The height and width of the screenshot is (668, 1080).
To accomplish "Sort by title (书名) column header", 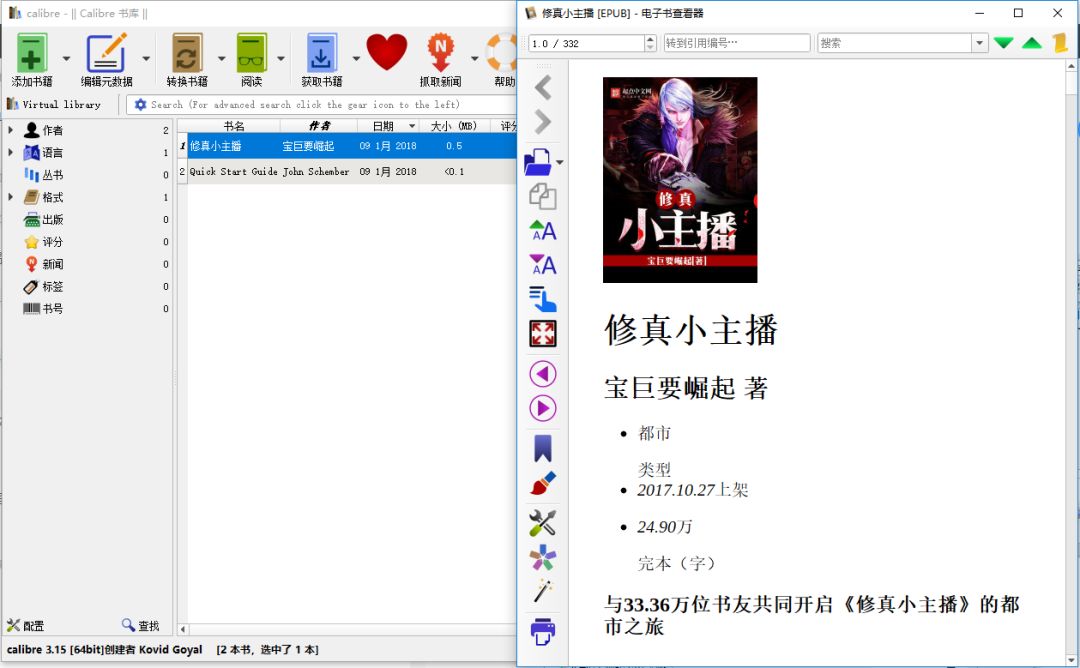I will 234,126.
